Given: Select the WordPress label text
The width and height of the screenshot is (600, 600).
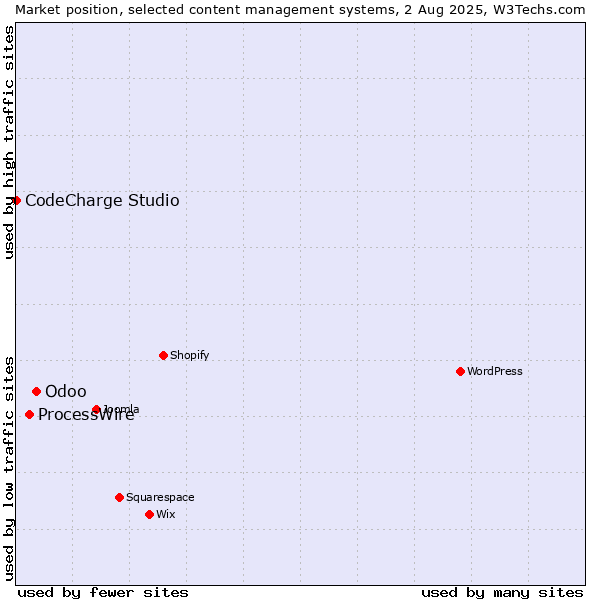Looking at the screenshot, I should [x=494, y=372].
